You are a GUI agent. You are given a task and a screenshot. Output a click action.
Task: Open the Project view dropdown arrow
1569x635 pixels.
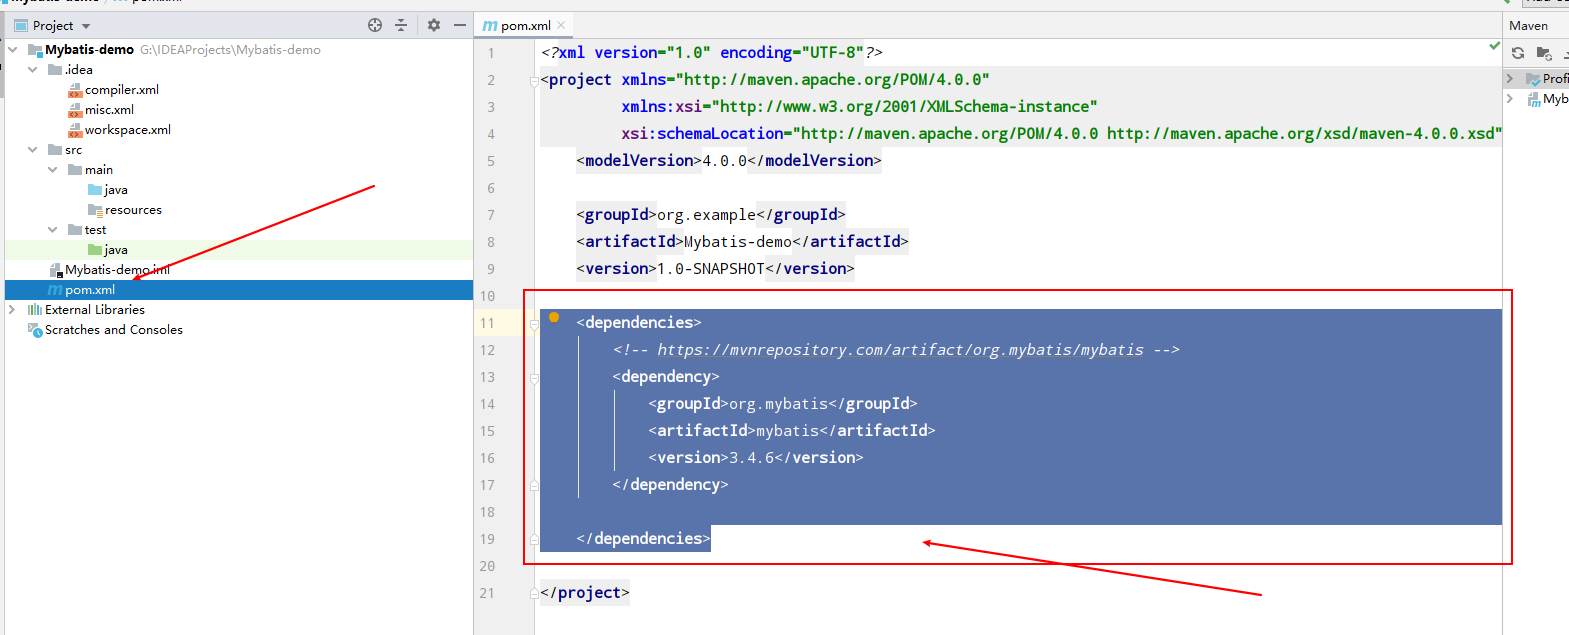tap(86, 26)
